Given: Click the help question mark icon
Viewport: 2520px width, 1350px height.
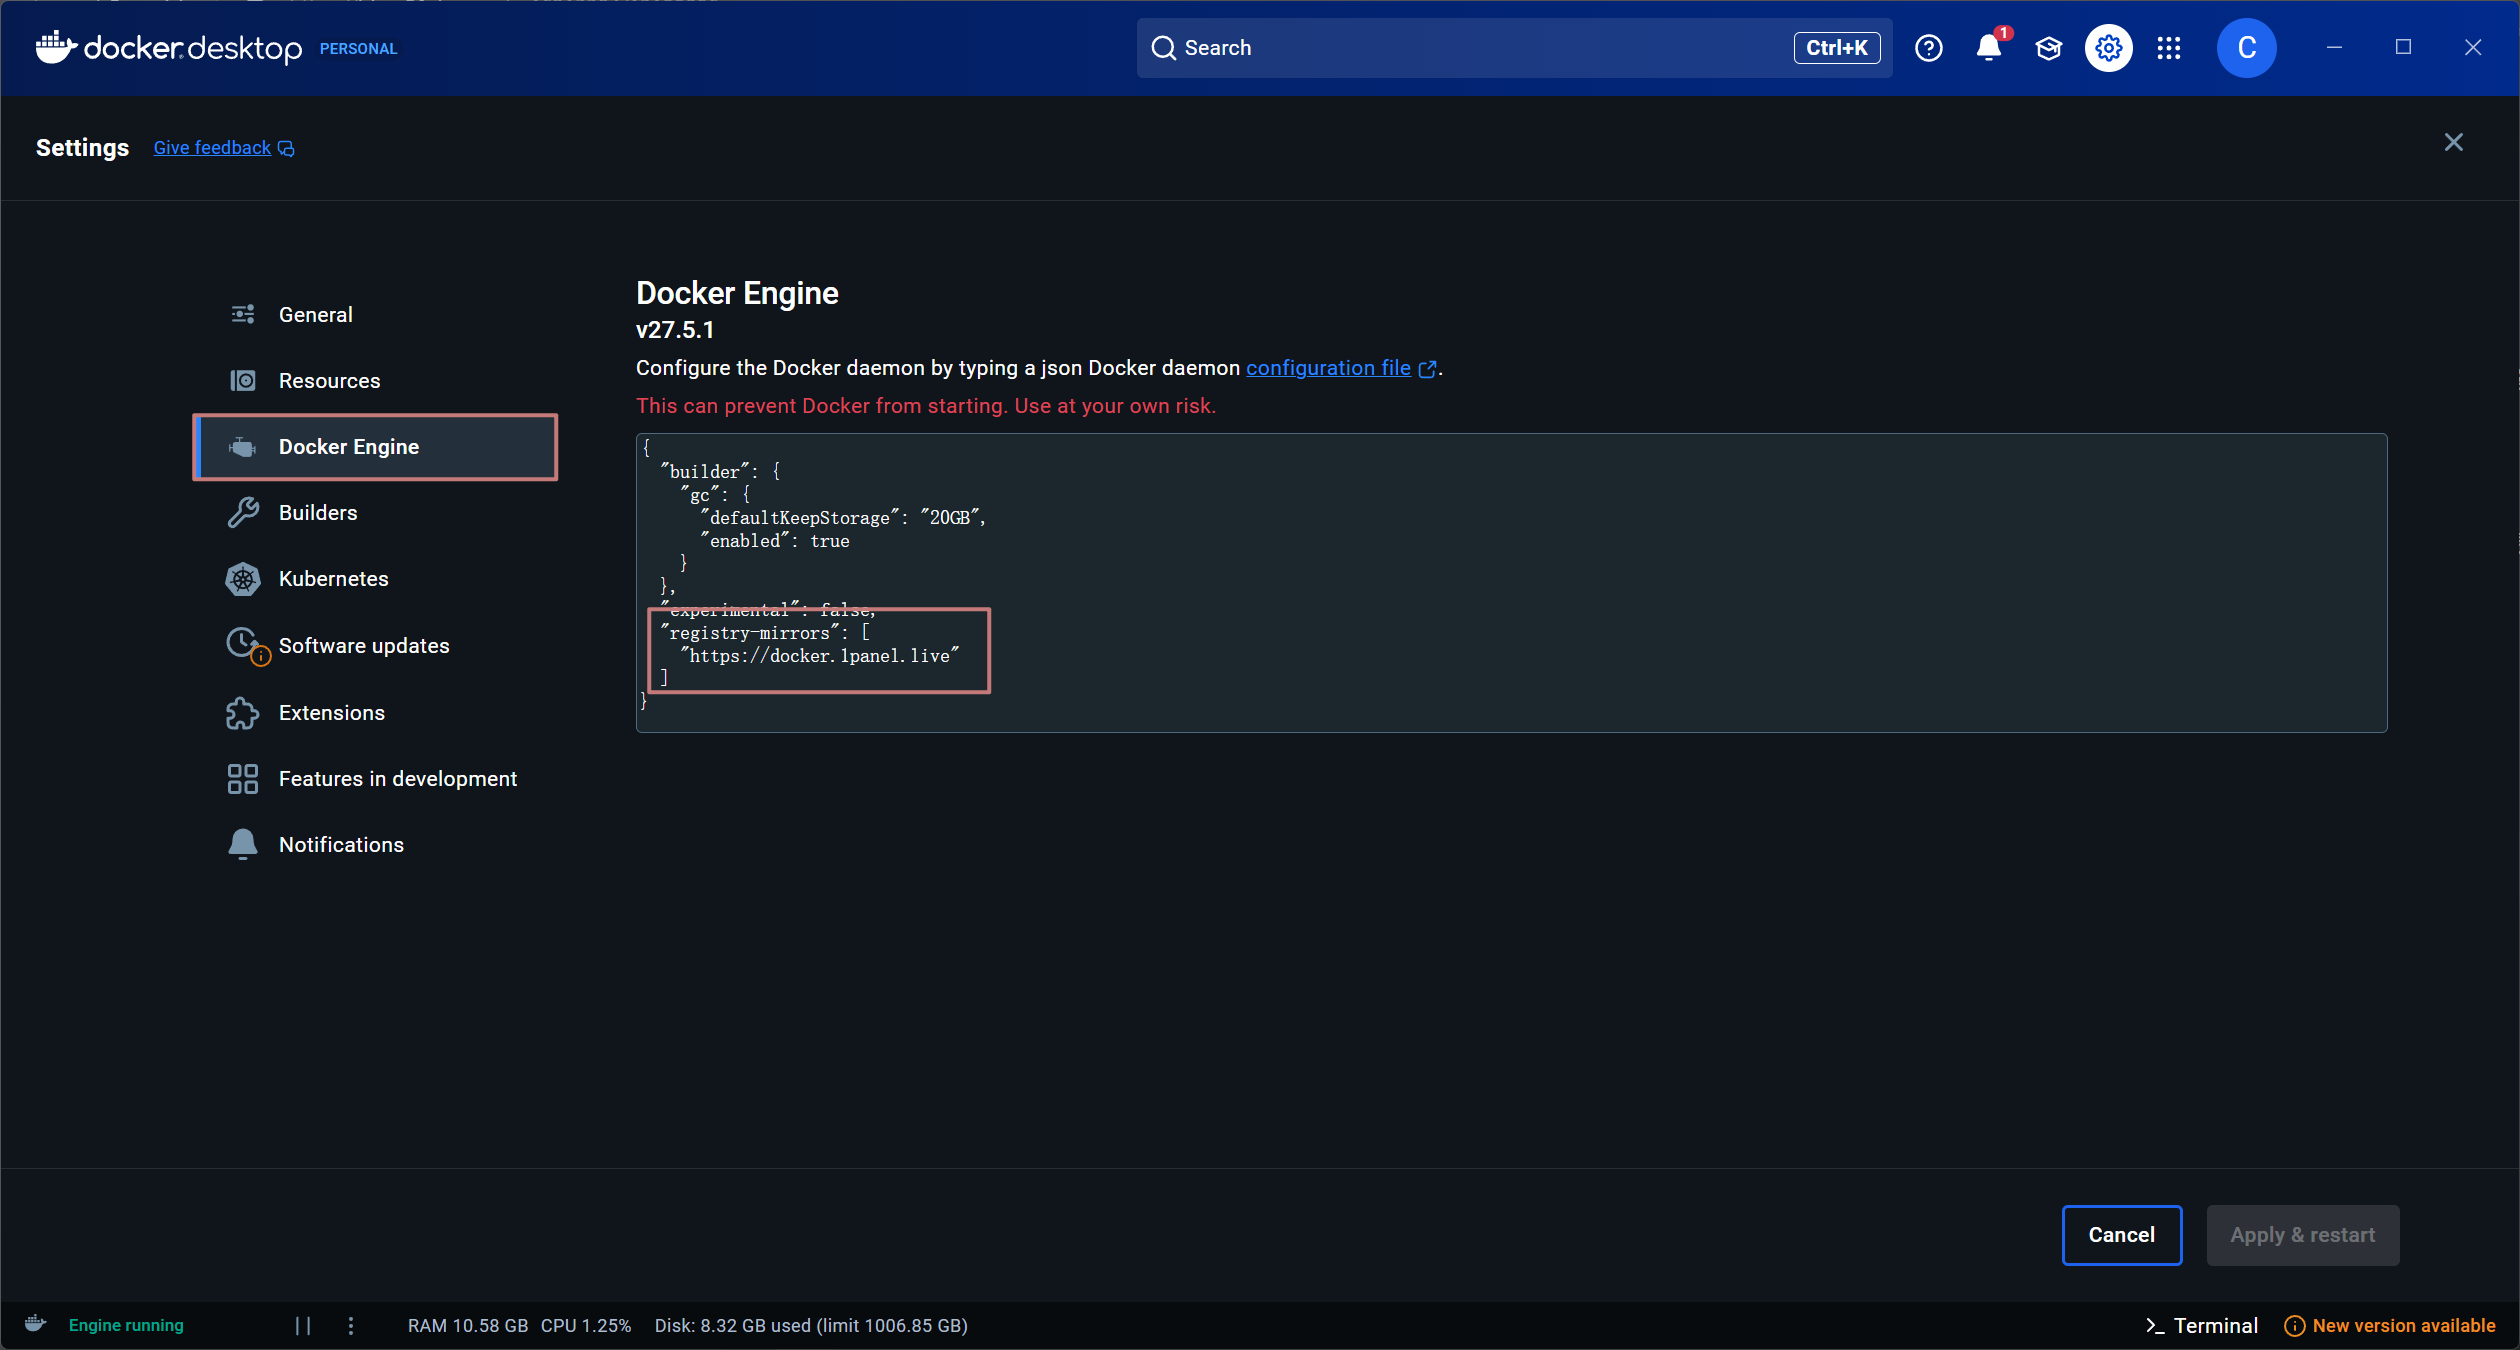Looking at the screenshot, I should [x=1929, y=48].
